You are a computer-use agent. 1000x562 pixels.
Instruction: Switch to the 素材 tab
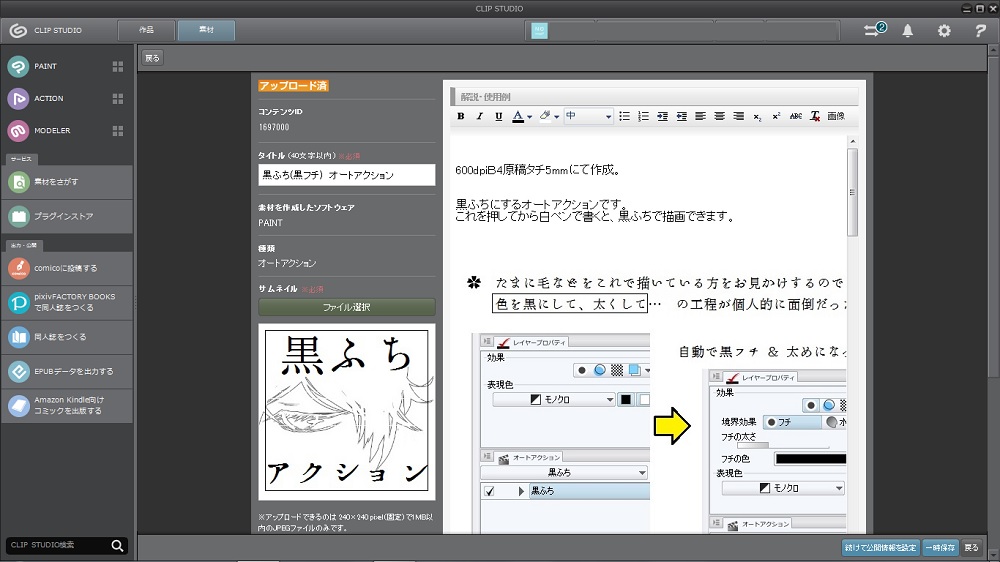pos(207,30)
